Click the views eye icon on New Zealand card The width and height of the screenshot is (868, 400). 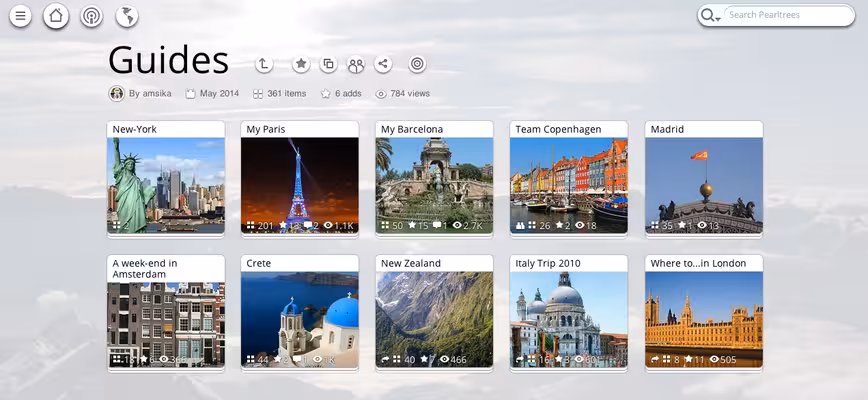coord(445,360)
